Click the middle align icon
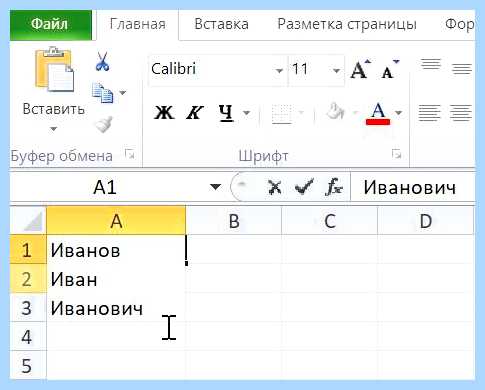The height and width of the screenshot is (390, 485). pyautogui.click(x=462, y=69)
